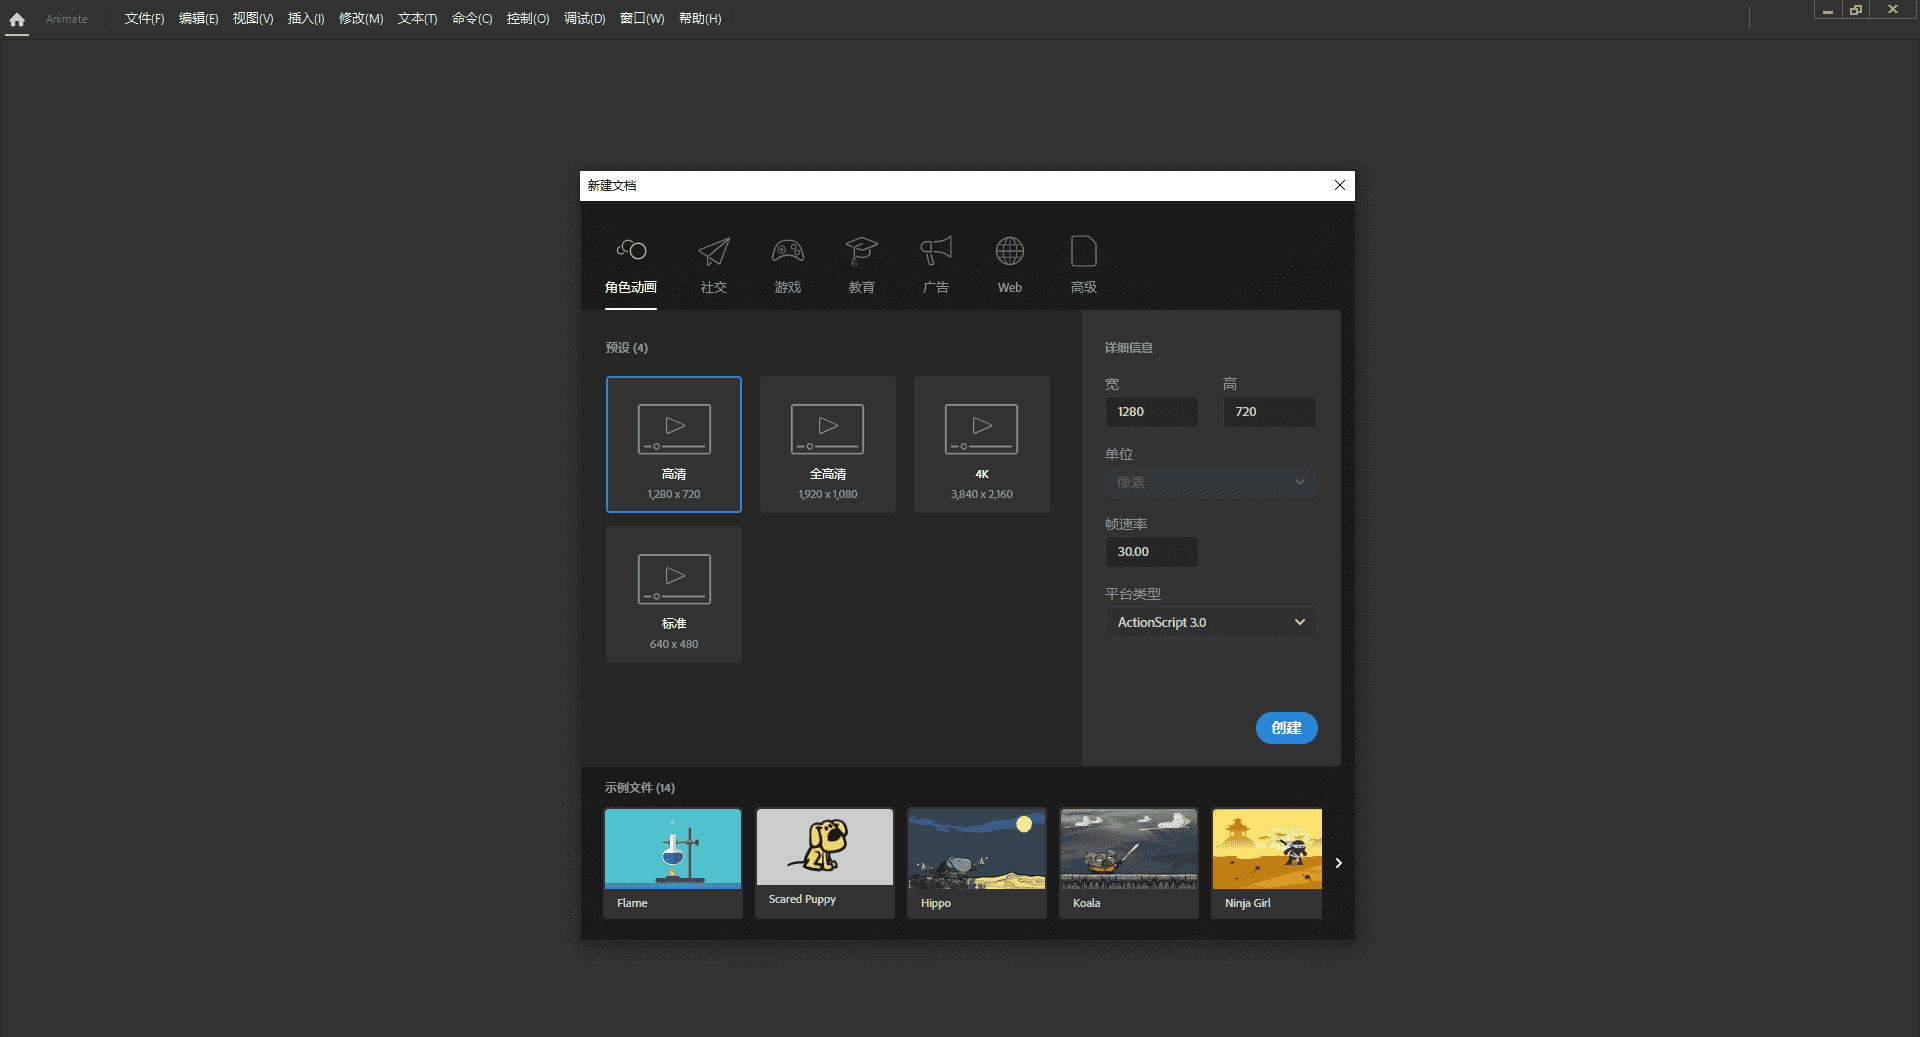Click the right arrow to see more samples

[x=1338, y=862]
